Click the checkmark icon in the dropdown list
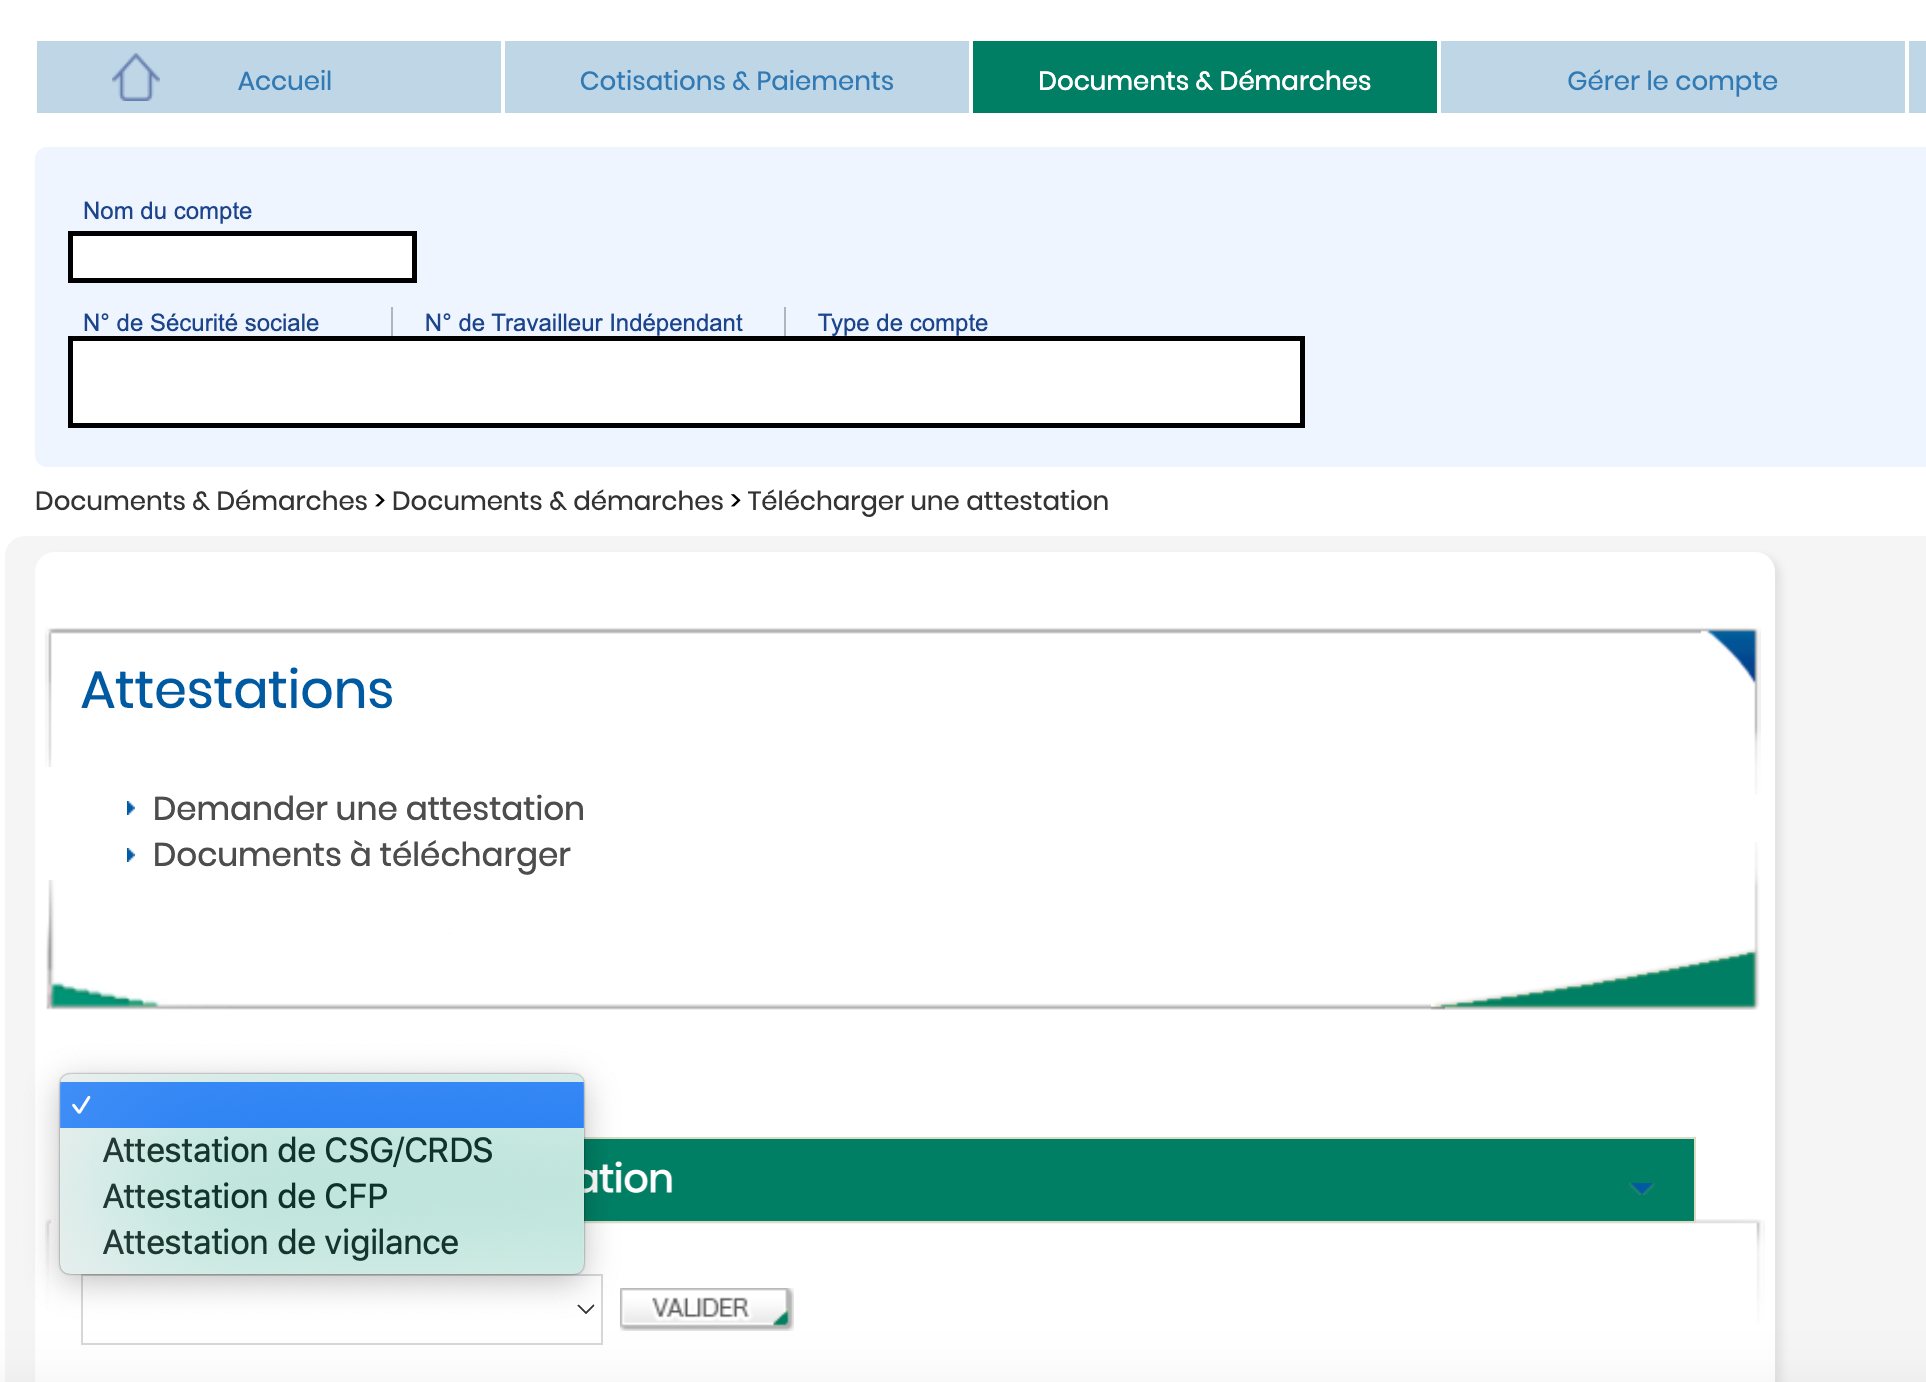This screenshot has height=1382, width=1926. click(x=82, y=1105)
